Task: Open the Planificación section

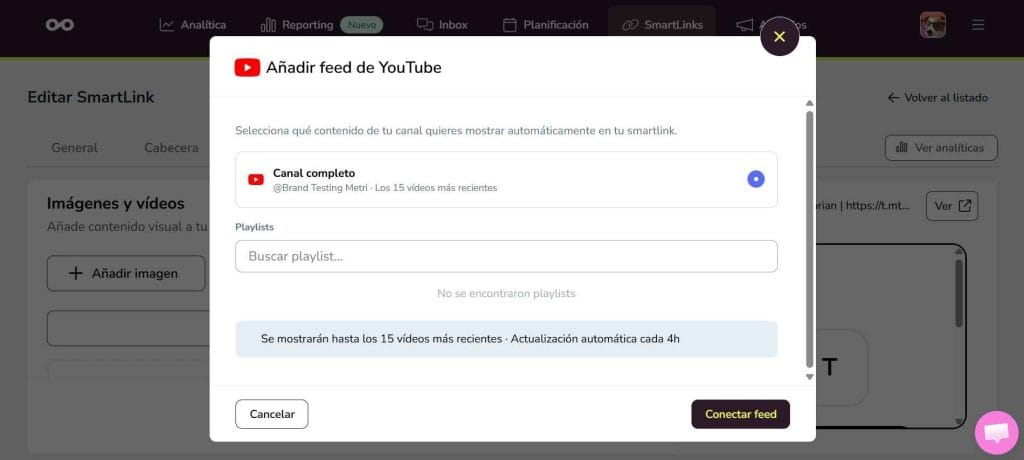Action: 545,25
